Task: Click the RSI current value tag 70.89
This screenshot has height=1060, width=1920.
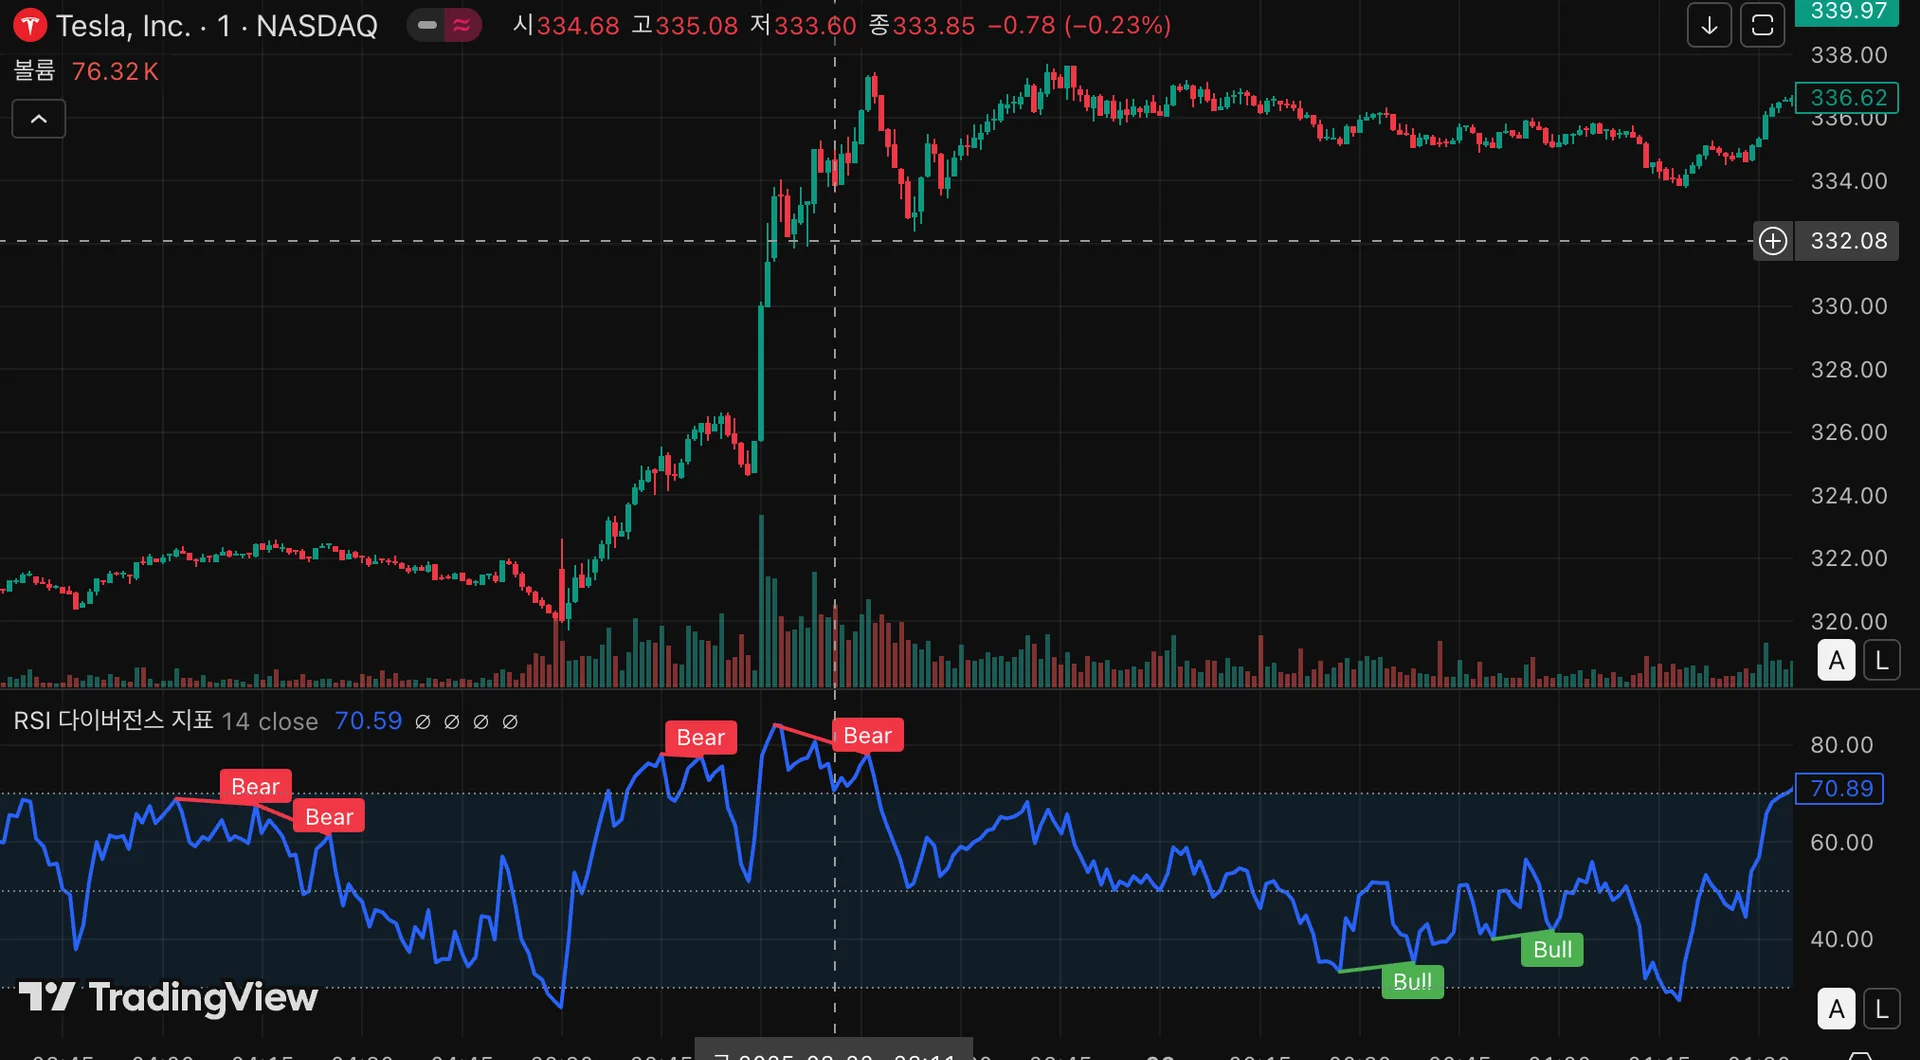Action: coord(1840,789)
